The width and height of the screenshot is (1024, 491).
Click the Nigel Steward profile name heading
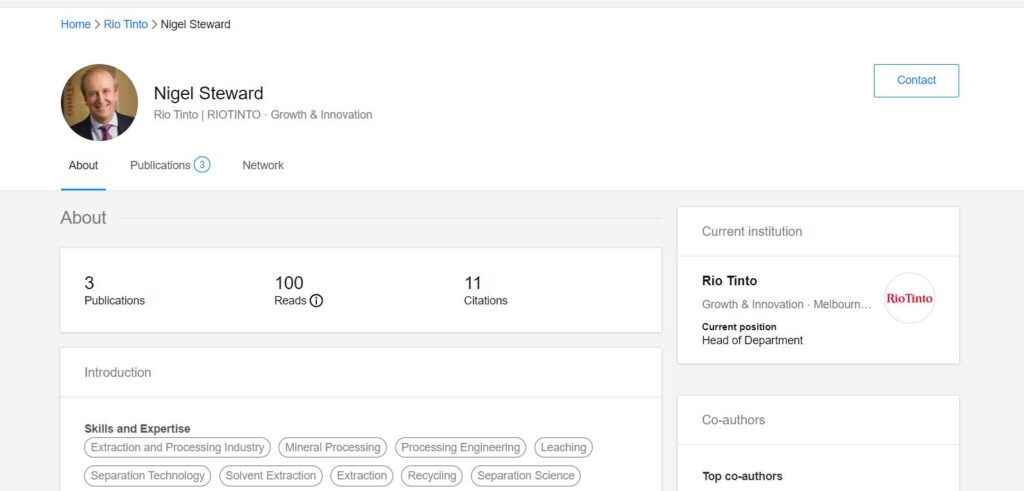pos(208,93)
